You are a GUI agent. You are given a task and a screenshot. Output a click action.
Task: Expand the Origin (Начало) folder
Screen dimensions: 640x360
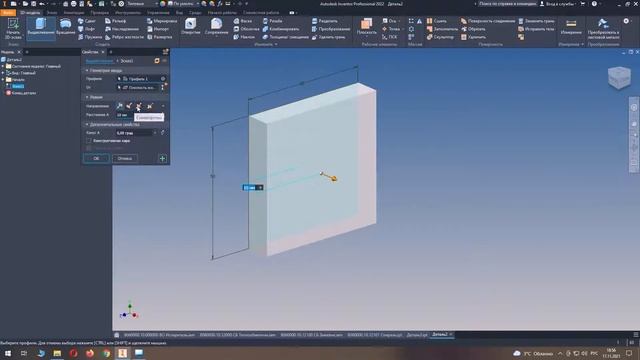click(x=3, y=80)
